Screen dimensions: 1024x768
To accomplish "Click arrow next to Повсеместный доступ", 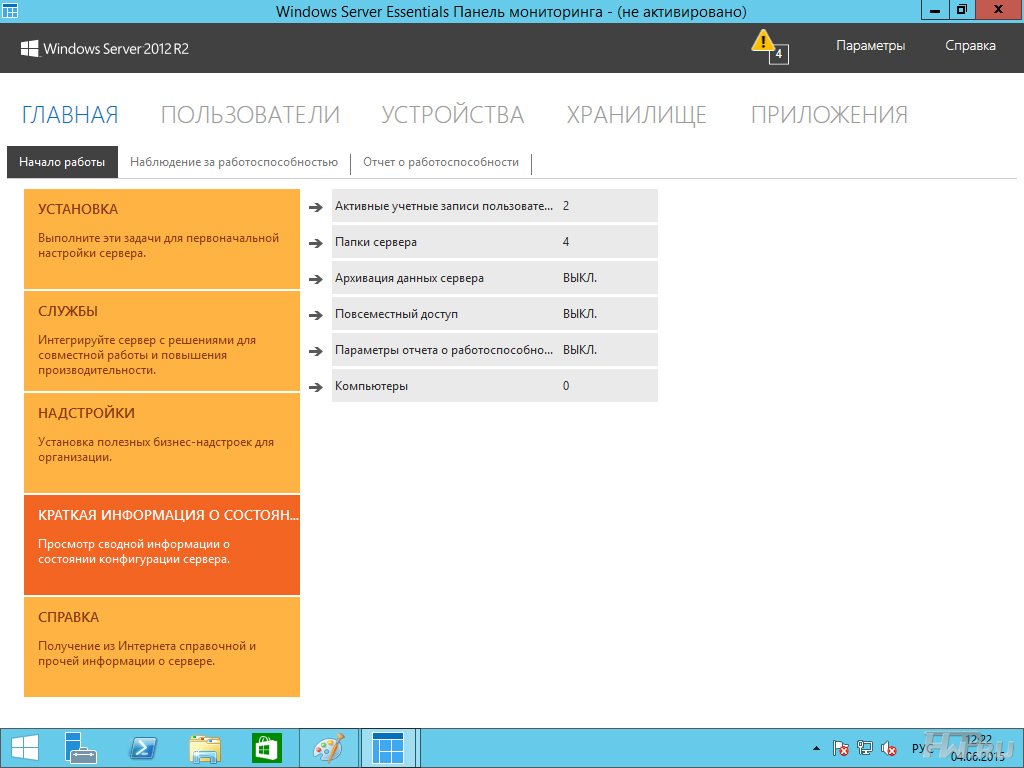I will pyautogui.click(x=315, y=315).
